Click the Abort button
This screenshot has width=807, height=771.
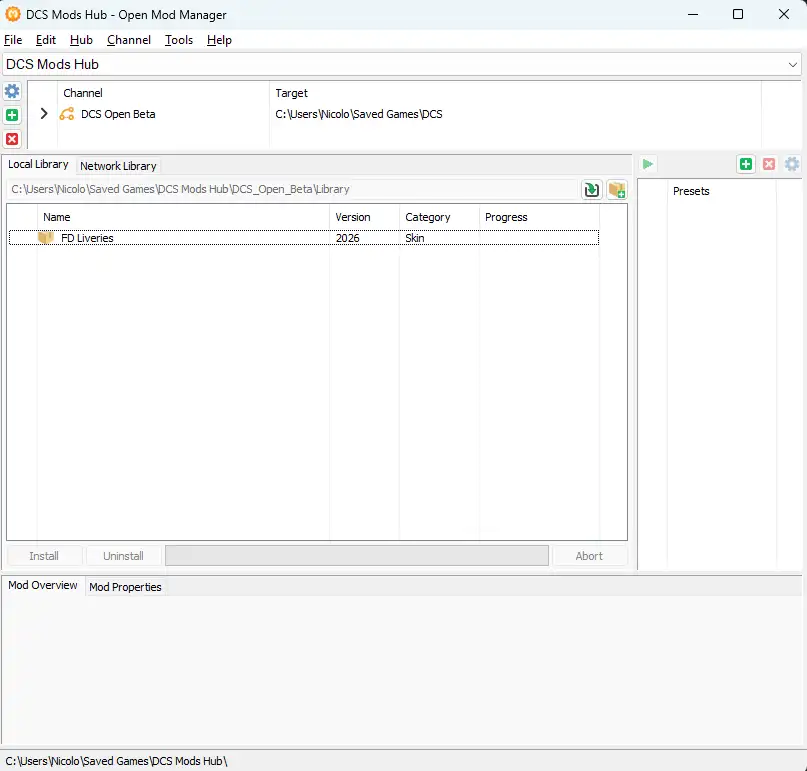(x=589, y=556)
